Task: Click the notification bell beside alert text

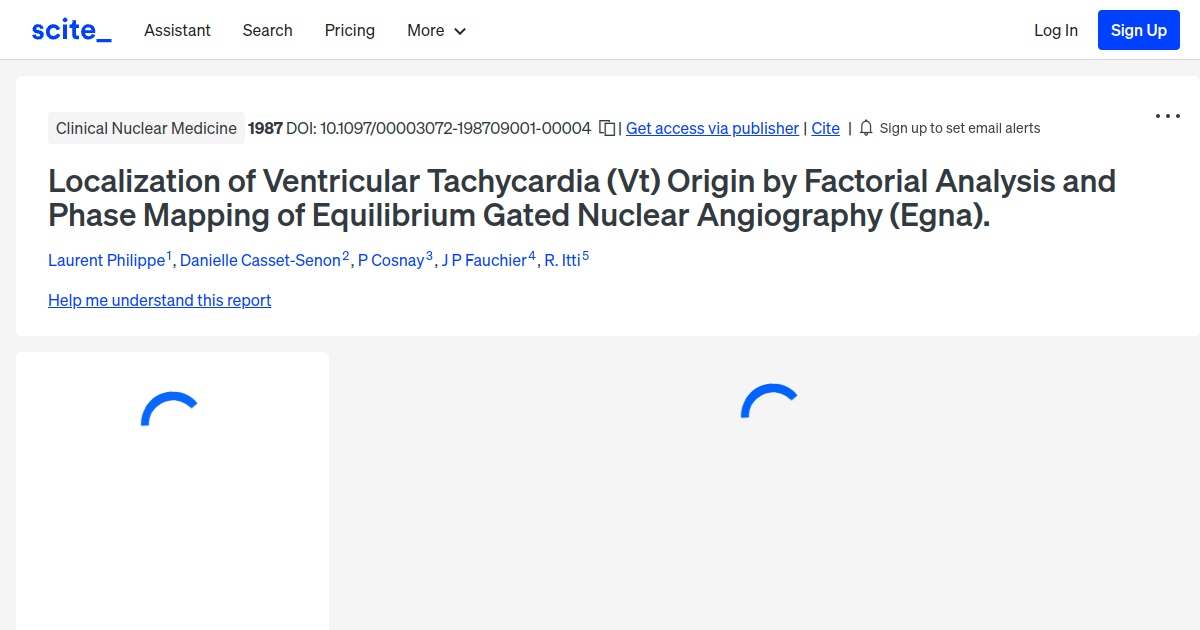Action: (x=866, y=128)
